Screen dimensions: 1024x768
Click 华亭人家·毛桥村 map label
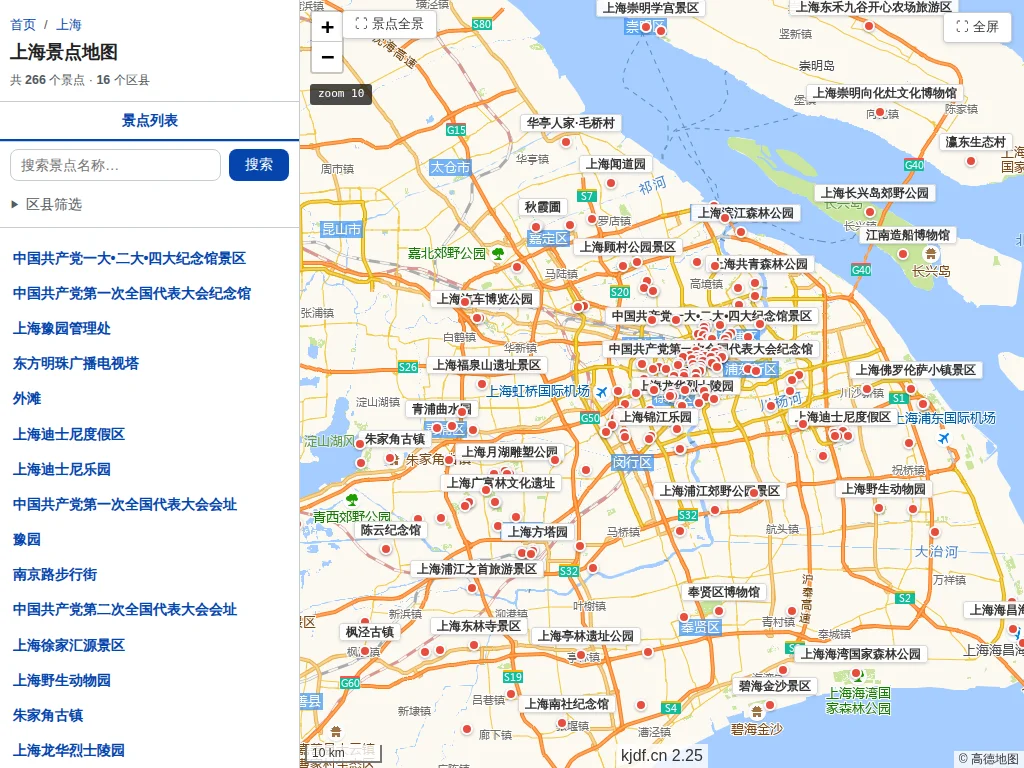[571, 123]
